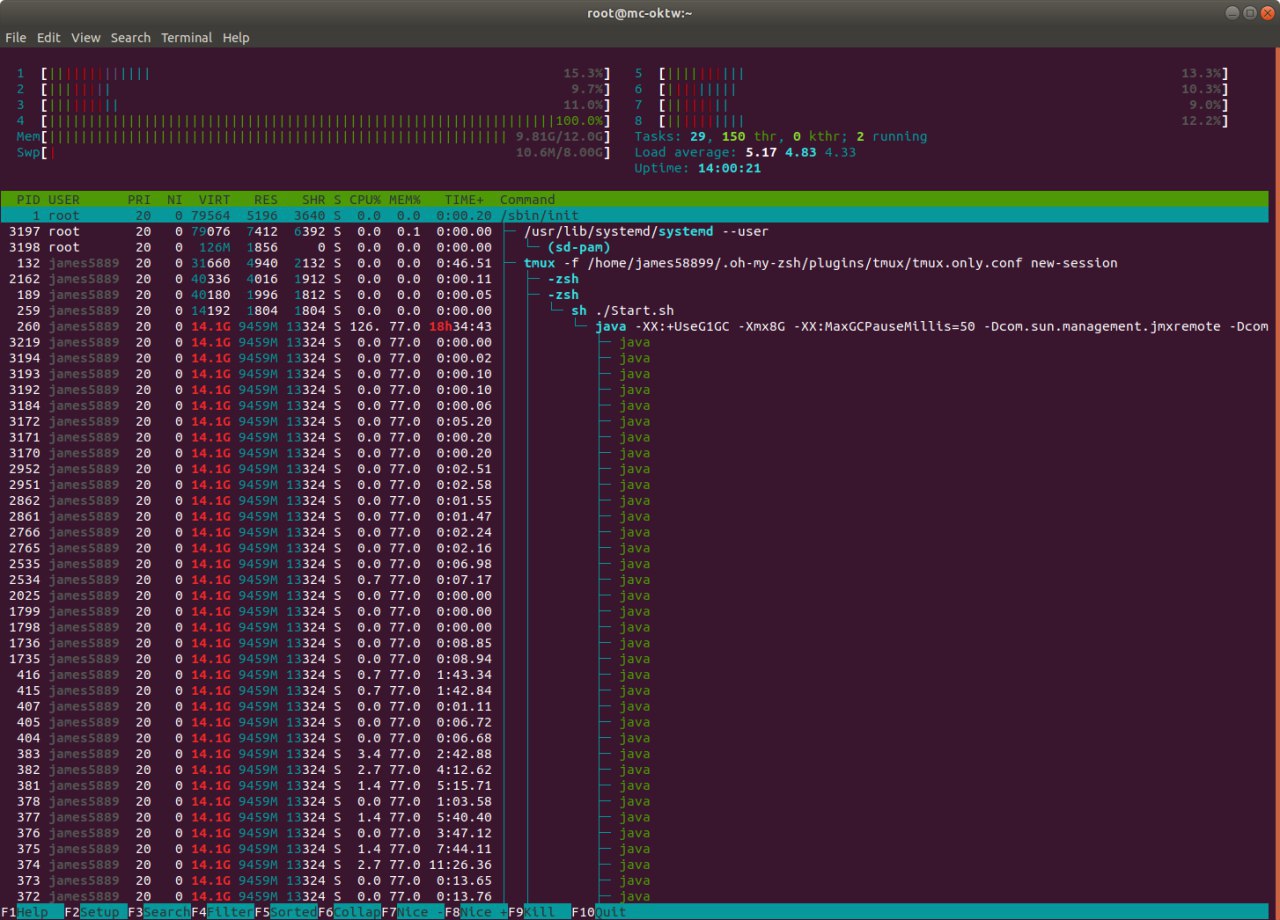Open F2 Setup in the htop footer

pyautogui.click(x=96, y=912)
